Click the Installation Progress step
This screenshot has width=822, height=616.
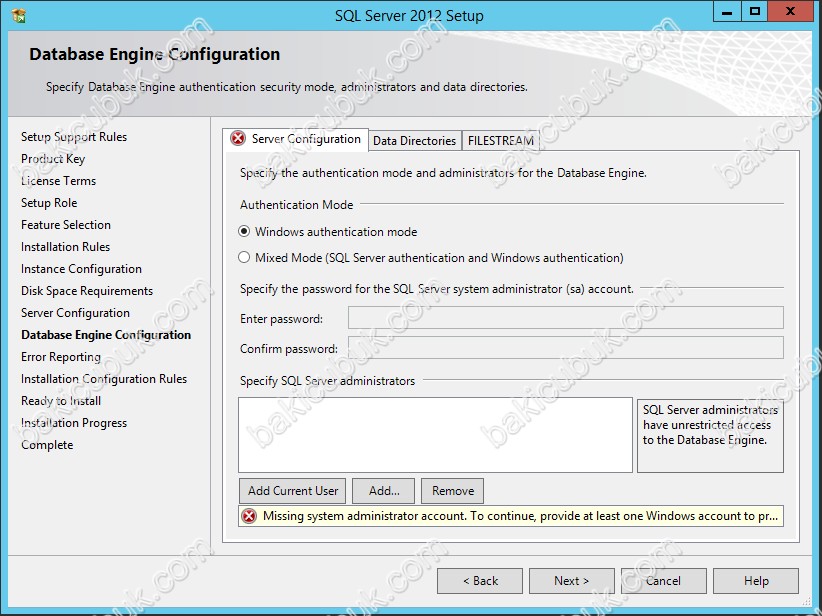click(74, 423)
